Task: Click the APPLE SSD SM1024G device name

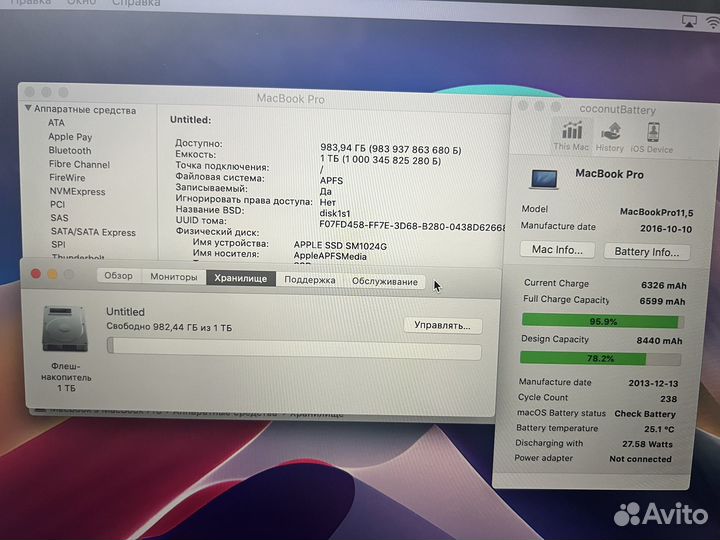Action: (x=340, y=246)
